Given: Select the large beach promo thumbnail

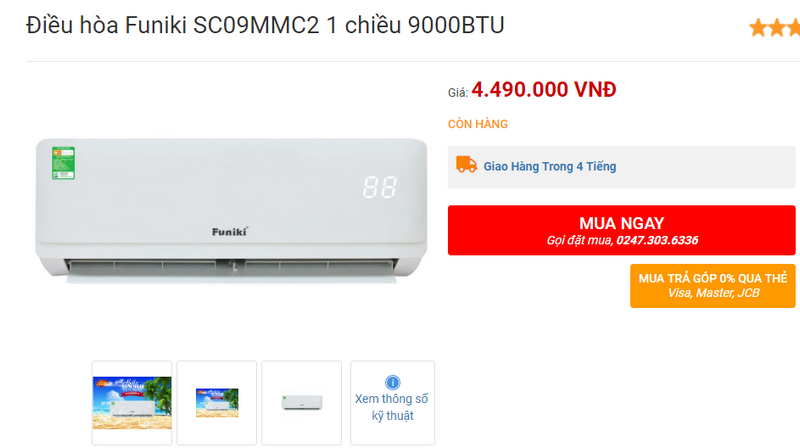Looking at the screenshot, I should (x=132, y=403).
